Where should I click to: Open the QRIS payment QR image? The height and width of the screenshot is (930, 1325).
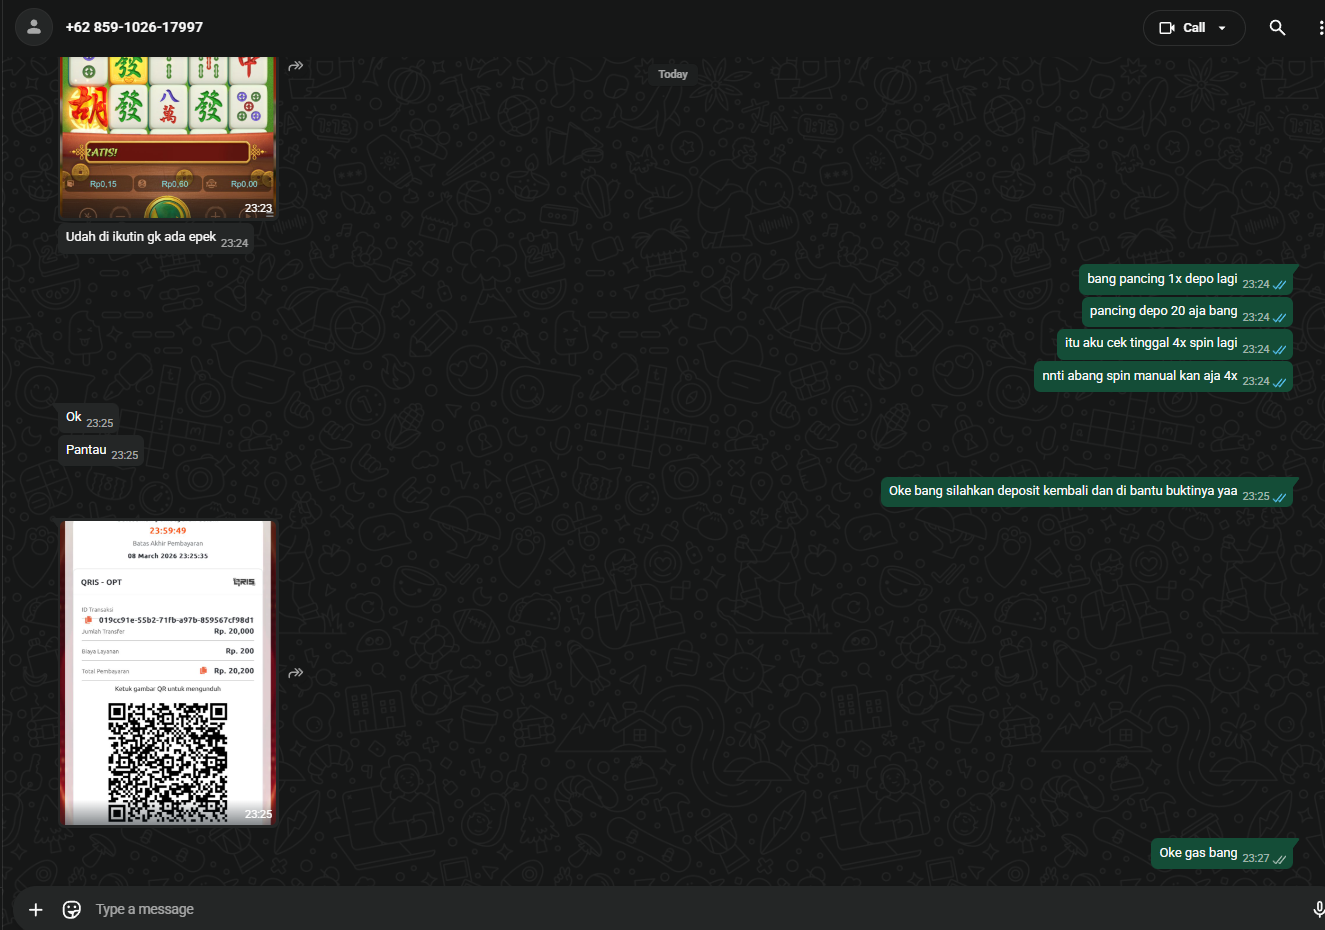[168, 673]
